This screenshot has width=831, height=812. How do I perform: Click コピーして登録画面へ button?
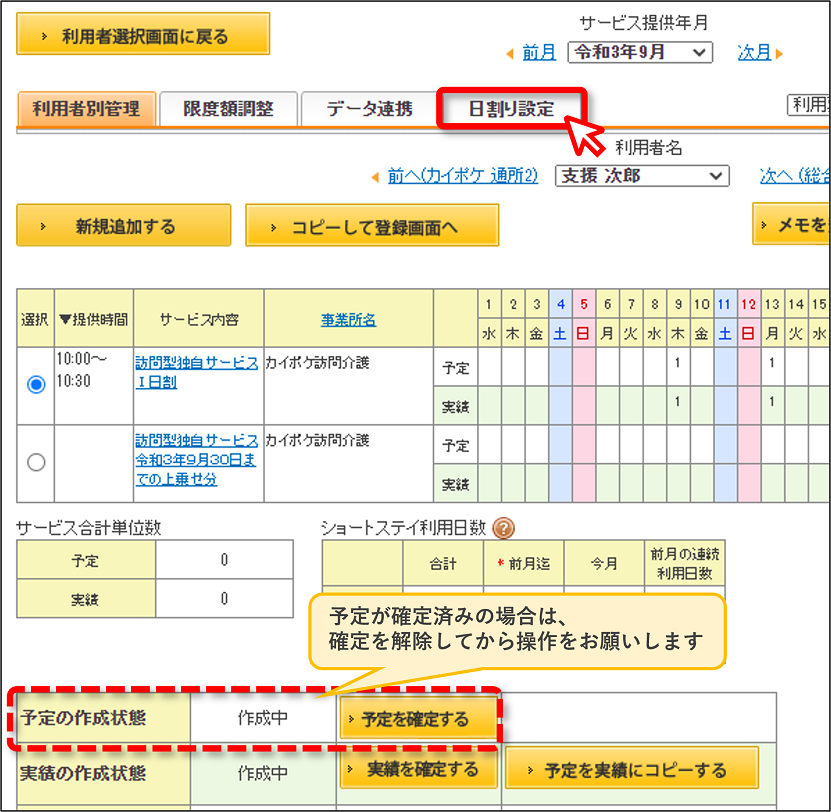click(372, 226)
